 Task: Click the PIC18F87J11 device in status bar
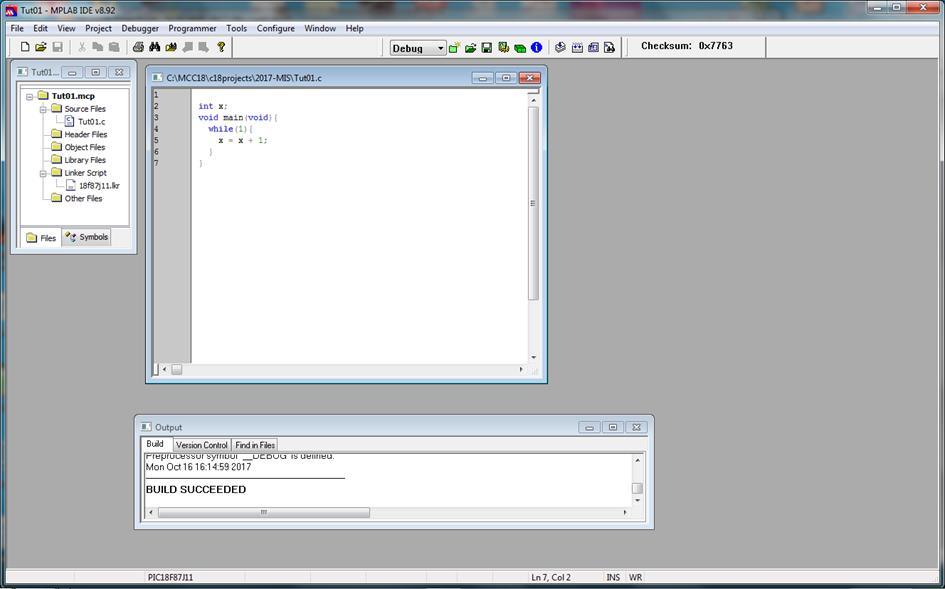pyautogui.click(x=171, y=577)
